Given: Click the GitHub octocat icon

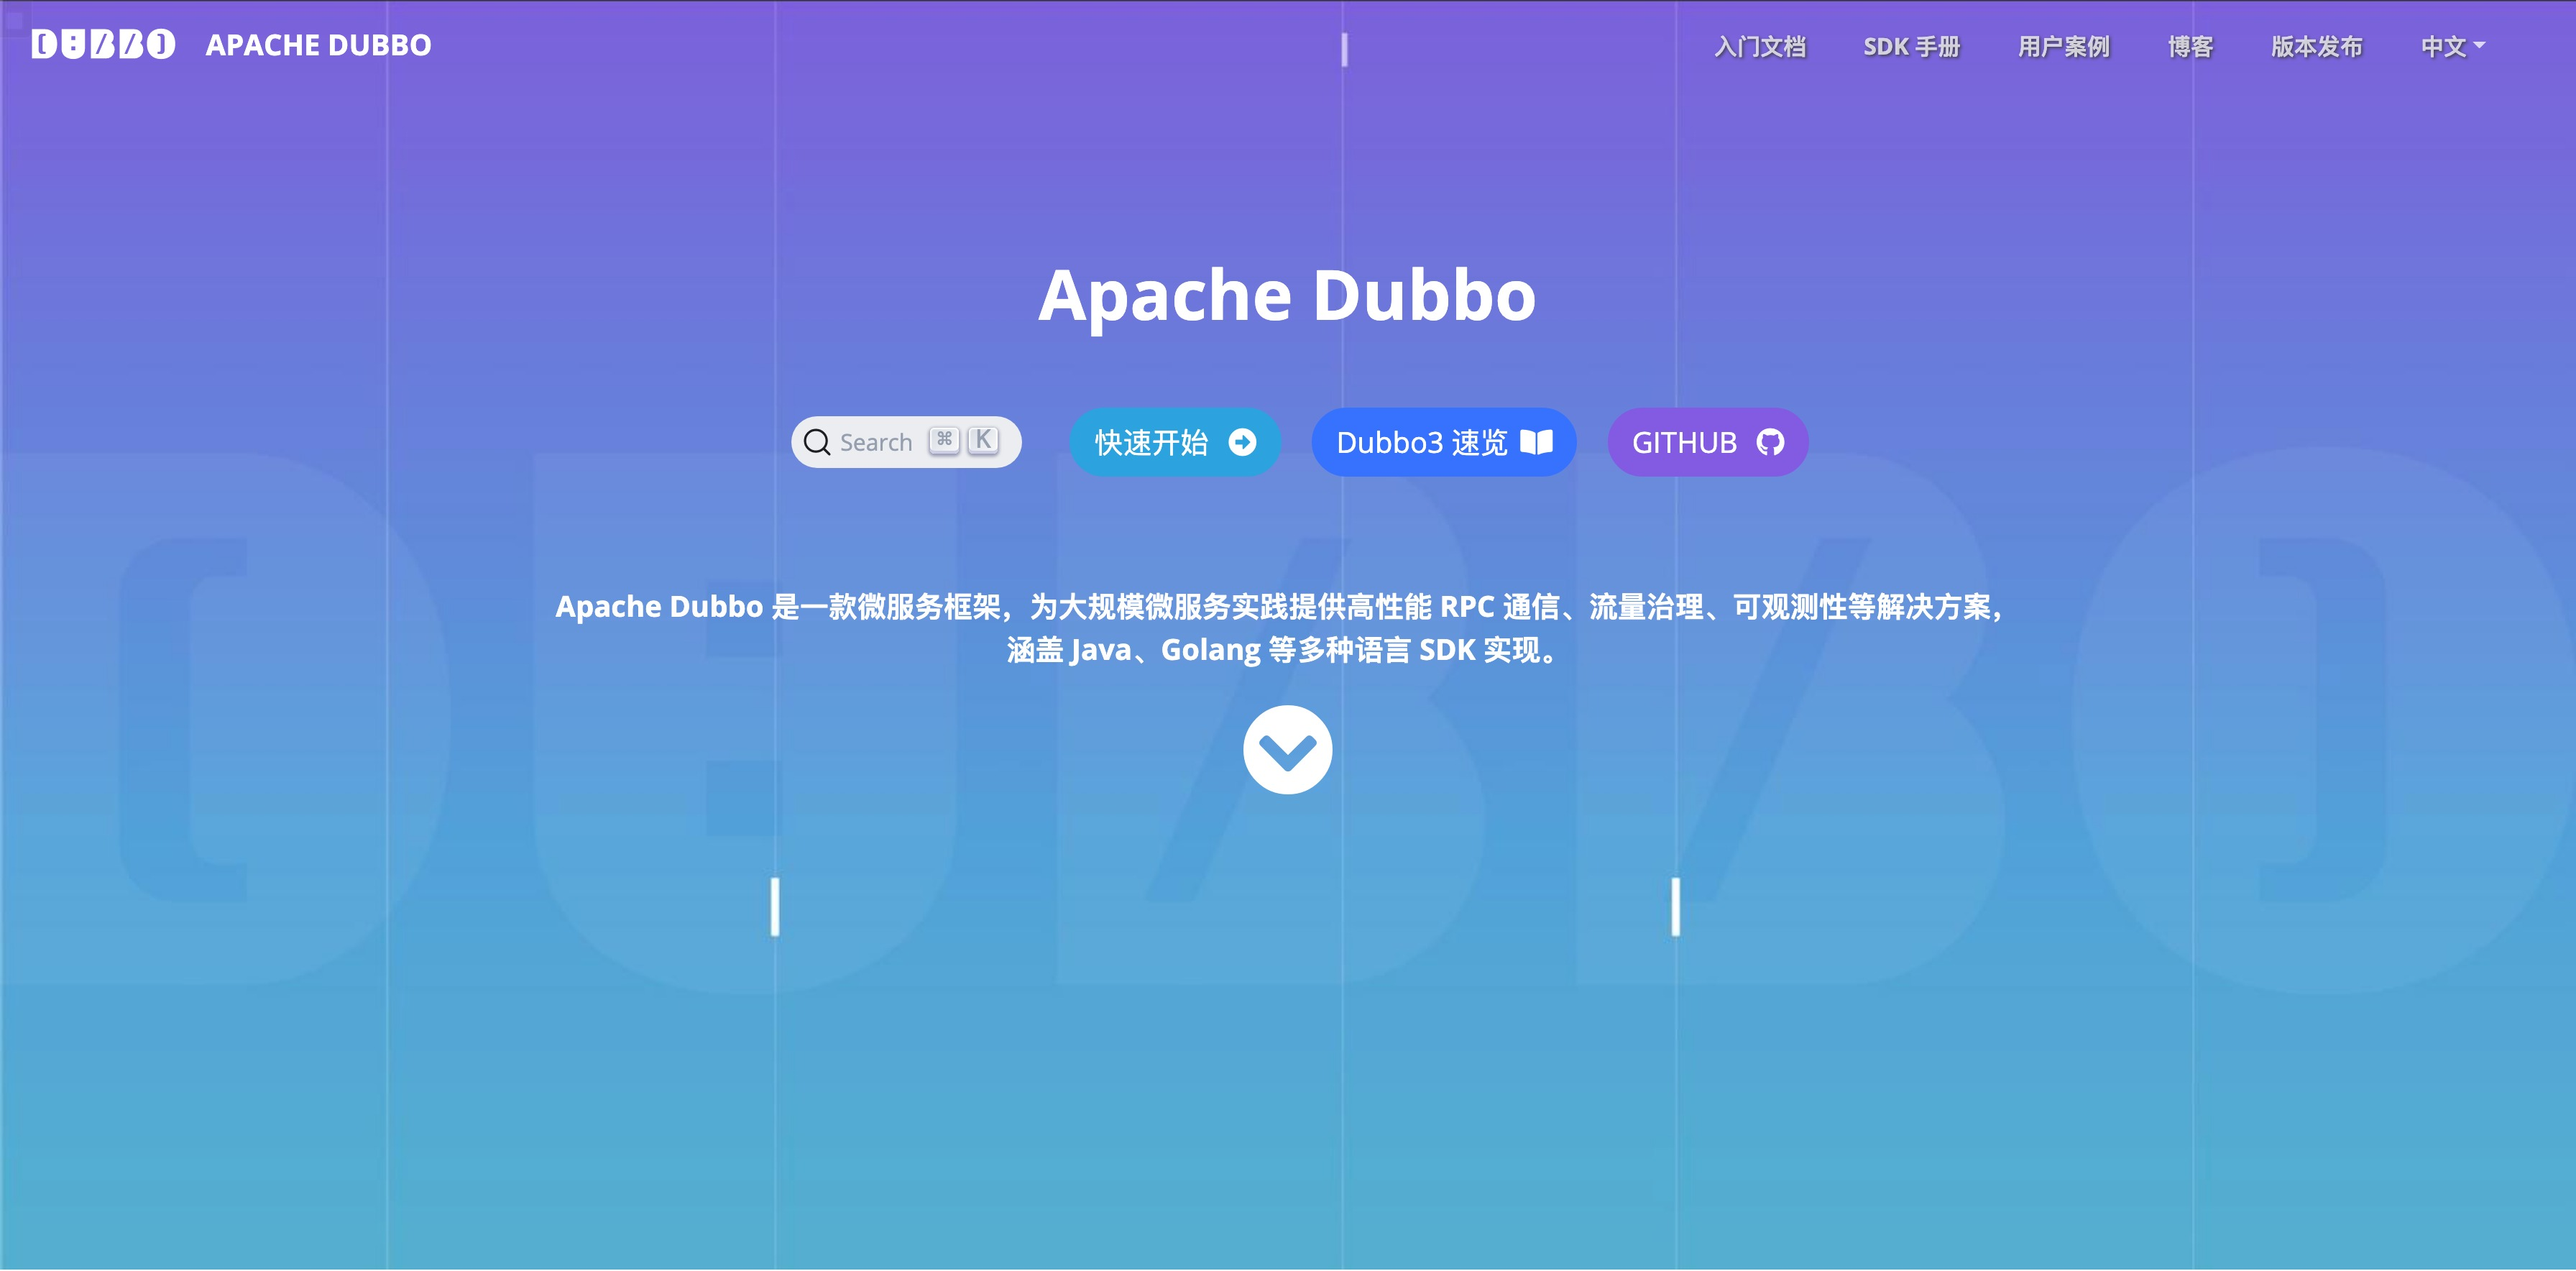Looking at the screenshot, I should click(1770, 442).
